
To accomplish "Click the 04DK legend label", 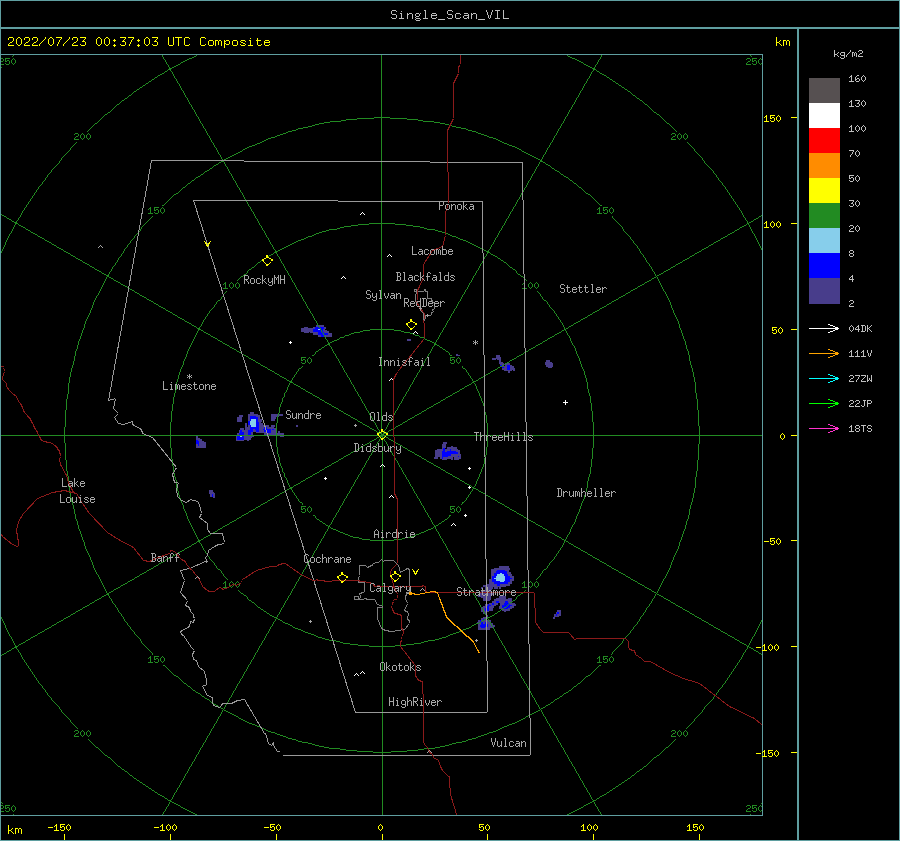I will [x=860, y=328].
